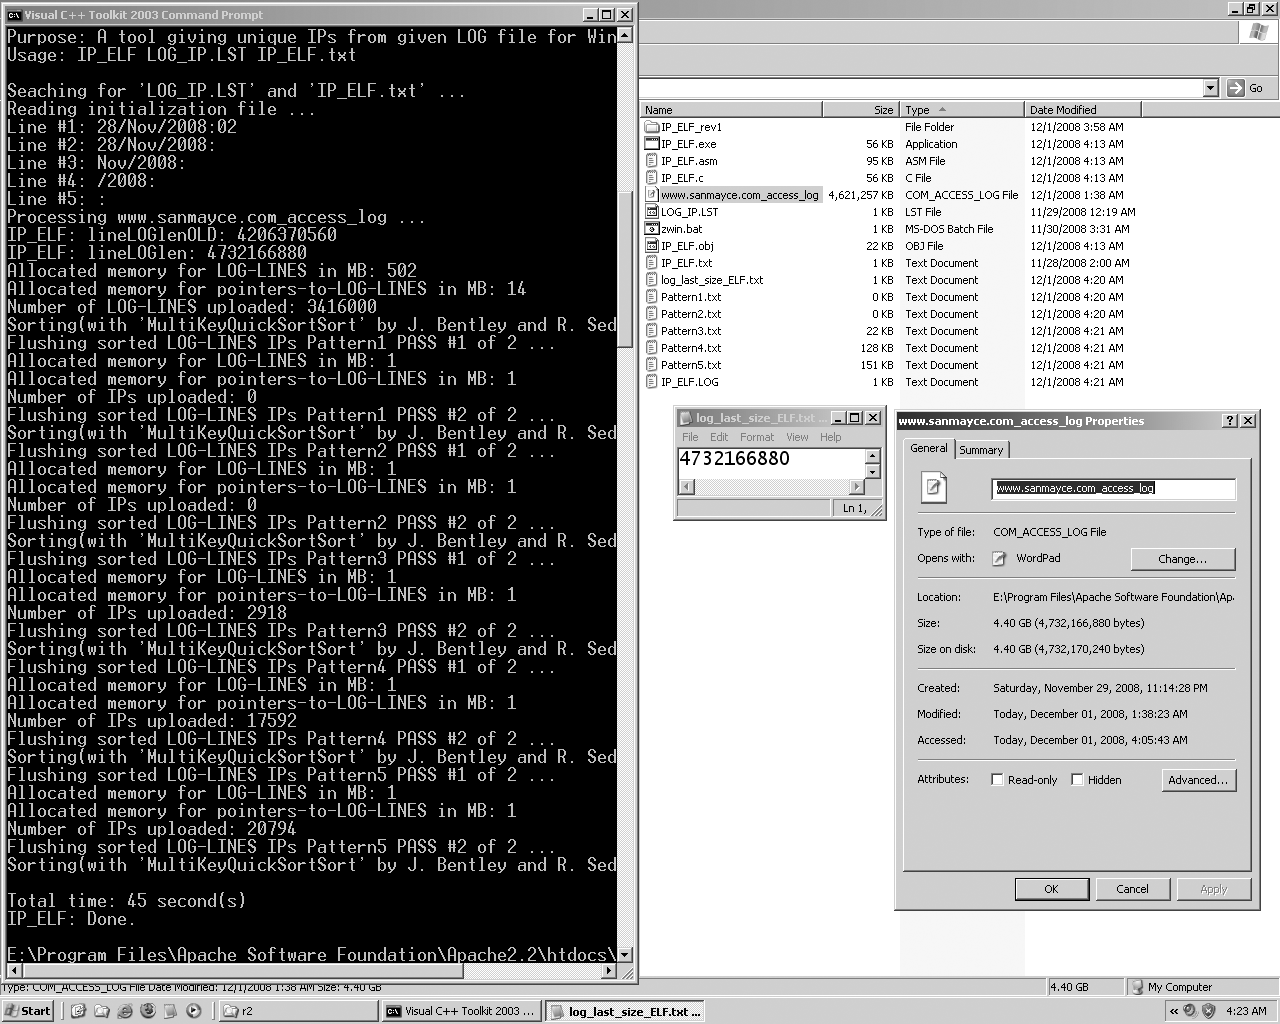1280x1024 pixels.
Task: Click the www.sanmayce.com_access_log file icon in Explorer
Action: (x=652, y=195)
